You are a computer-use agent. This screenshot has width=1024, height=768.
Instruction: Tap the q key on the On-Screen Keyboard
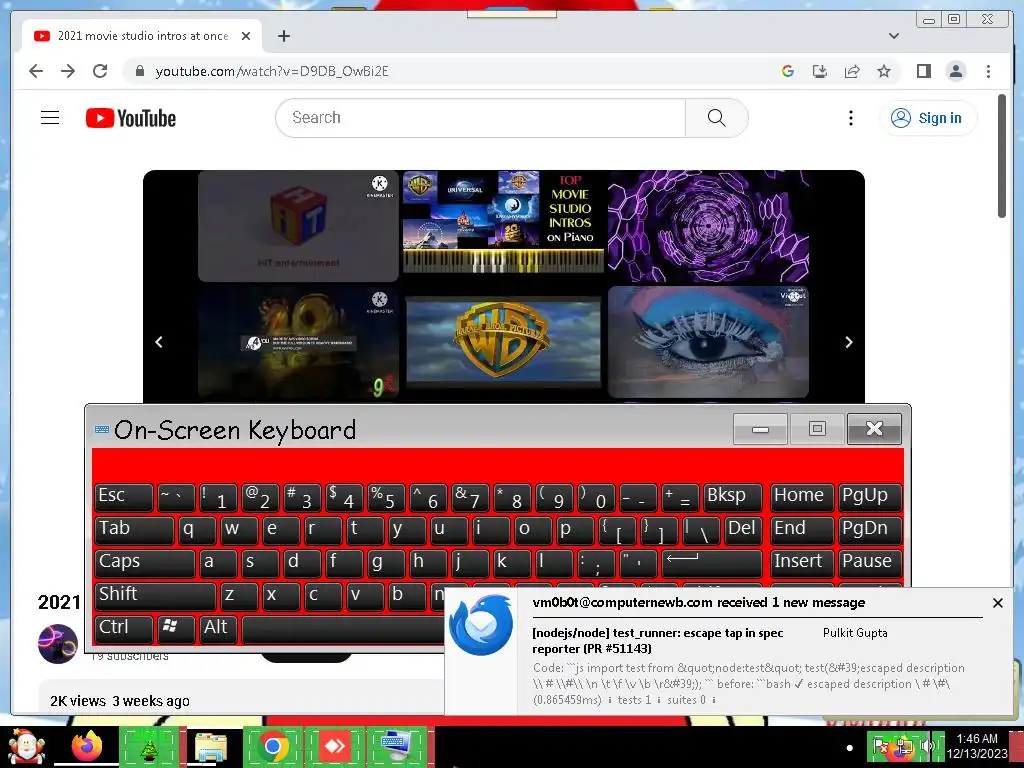(197, 530)
